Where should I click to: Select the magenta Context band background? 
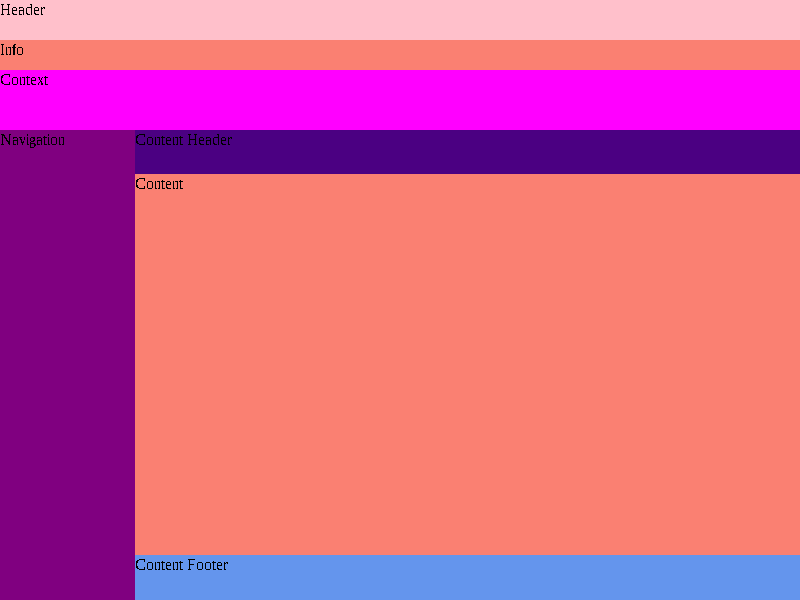(400, 100)
